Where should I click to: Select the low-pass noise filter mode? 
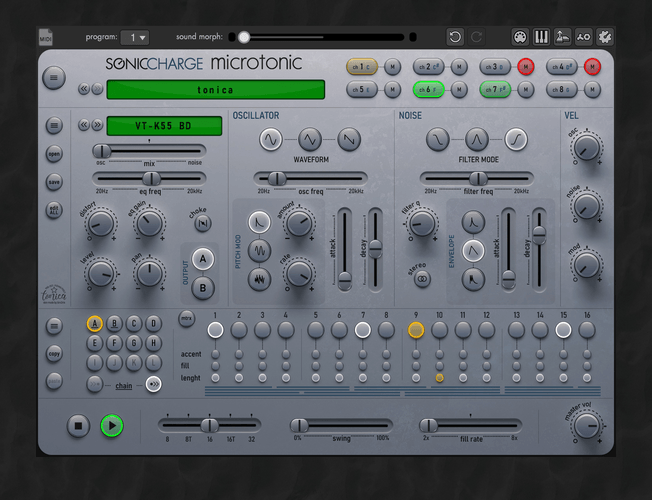click(437, 139)
